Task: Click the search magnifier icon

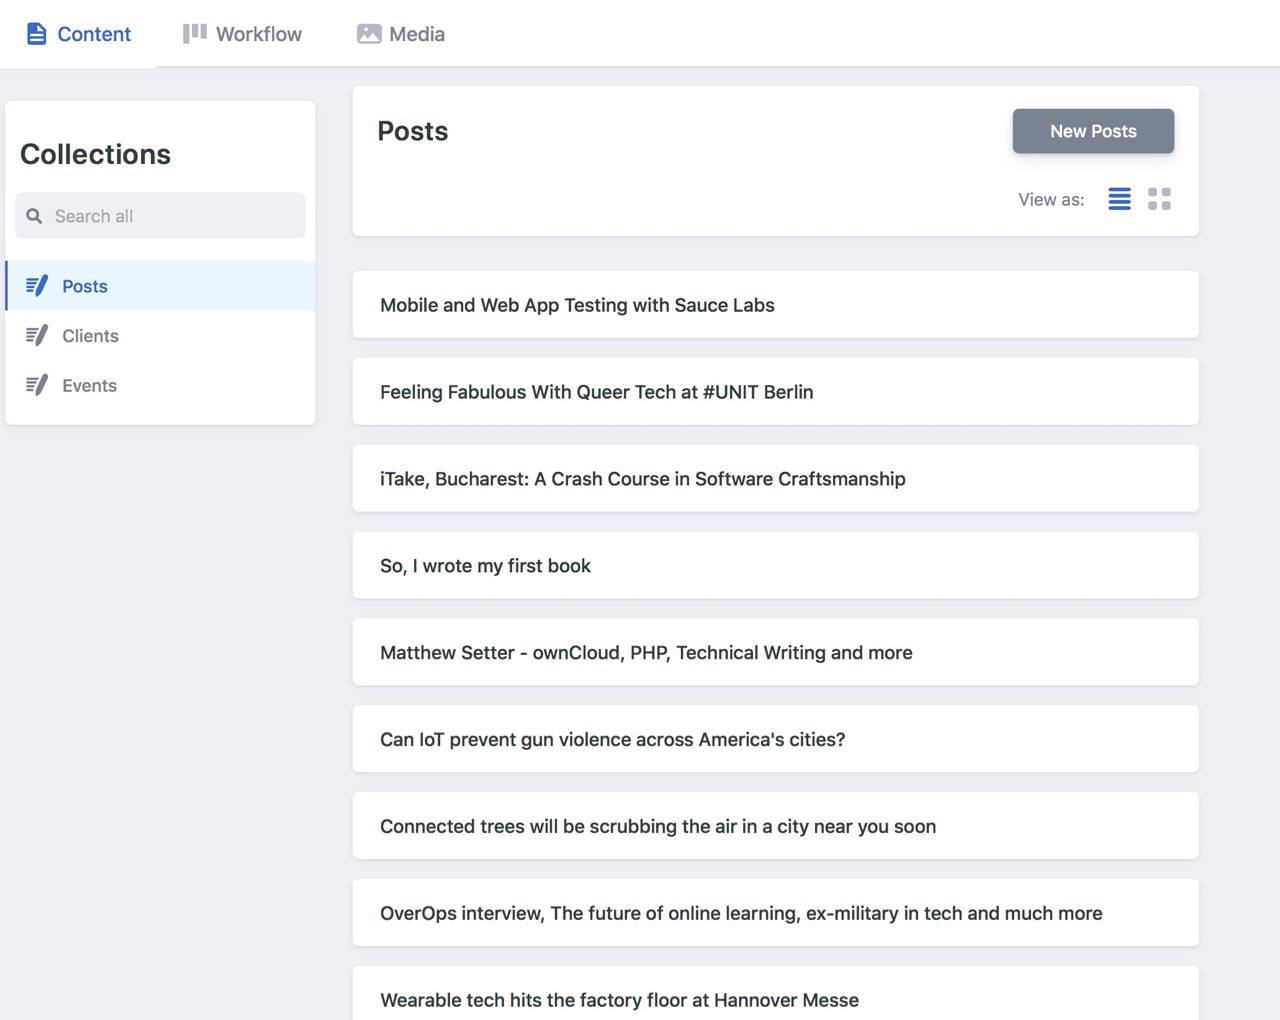Action: (x=34, y=216)
